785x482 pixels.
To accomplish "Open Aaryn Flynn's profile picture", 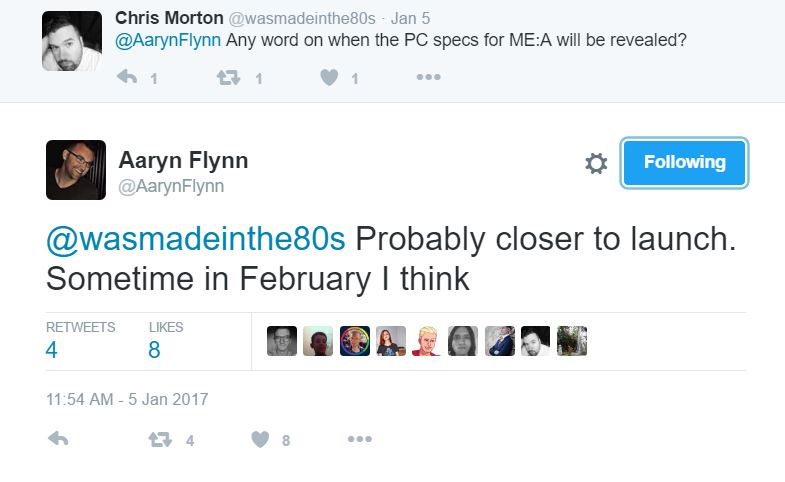I will 75,170.
